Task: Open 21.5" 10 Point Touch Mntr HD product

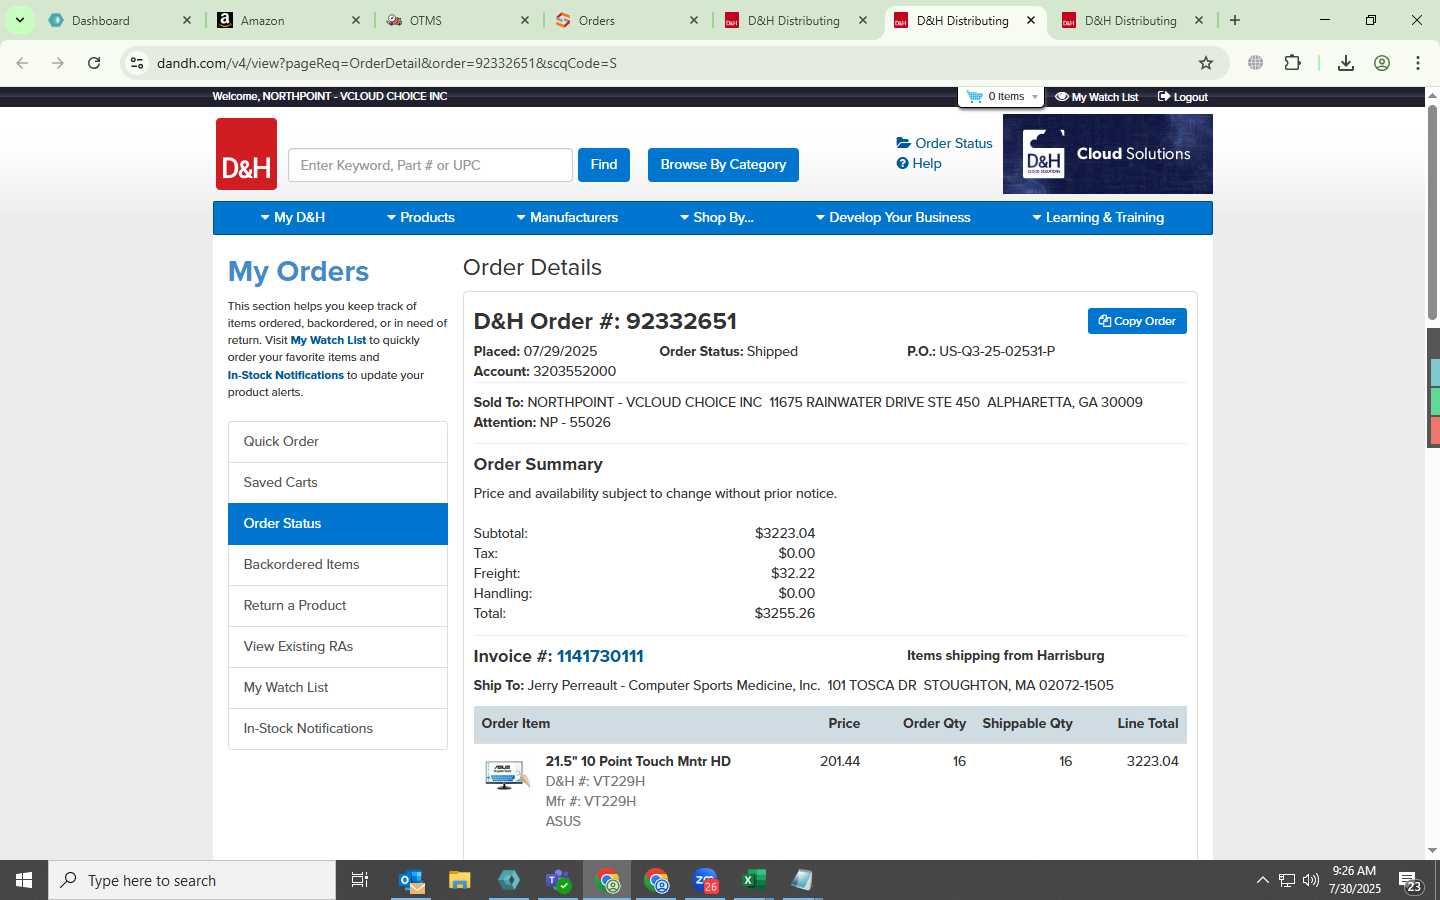Action: click(x=638, y=761)
